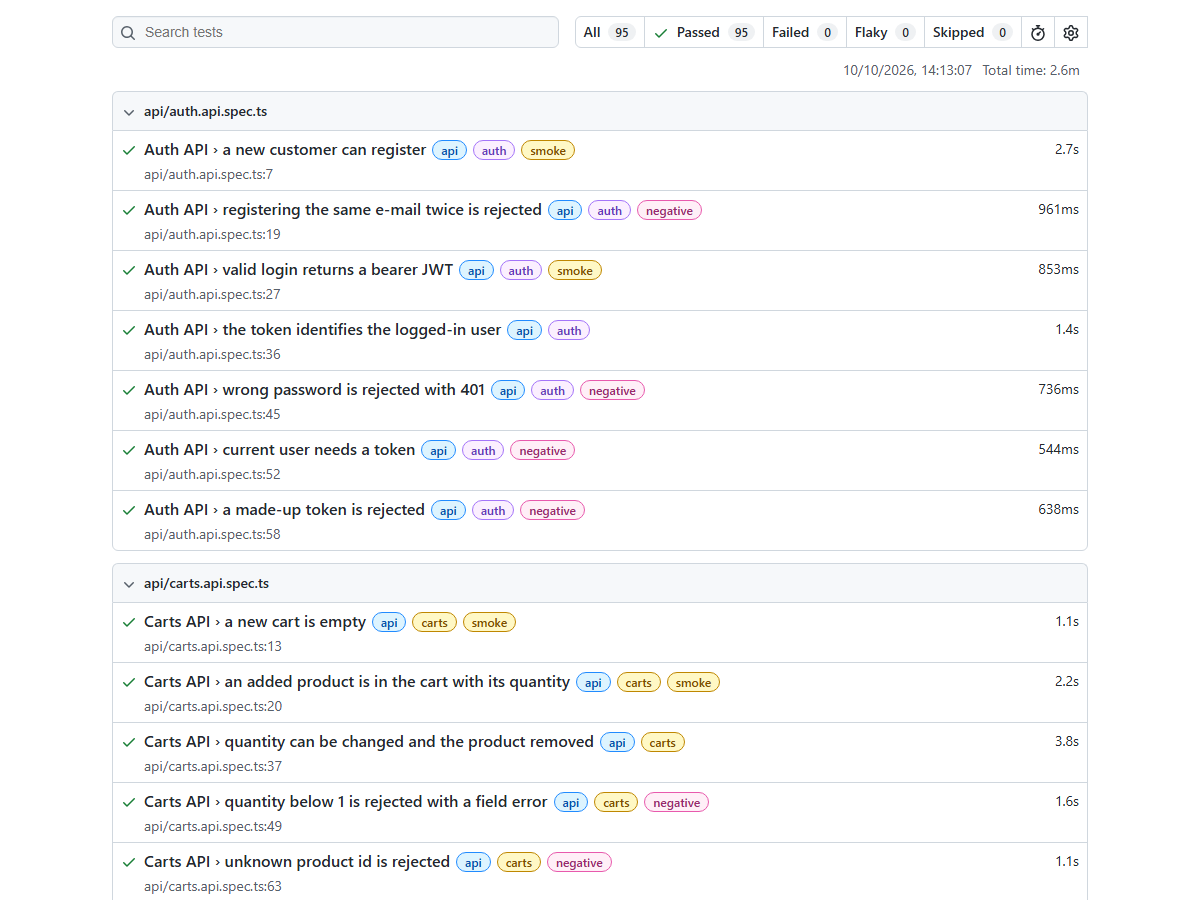Image resolution: width=1200 pixels, height=900 pixels.
Task: Click the "961ms" duration value
Action: (x=1058, y=210)
